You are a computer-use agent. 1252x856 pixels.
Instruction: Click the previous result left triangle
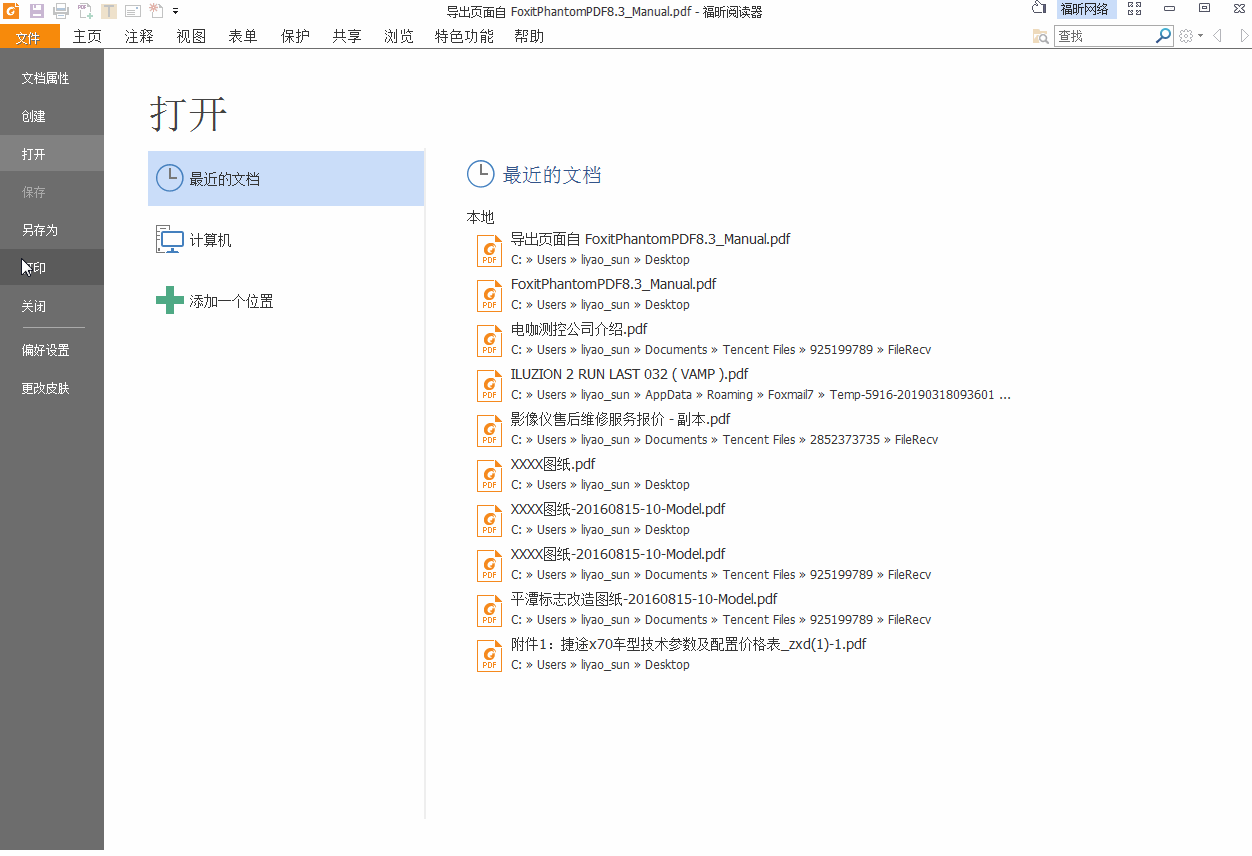click(1217, 36)
